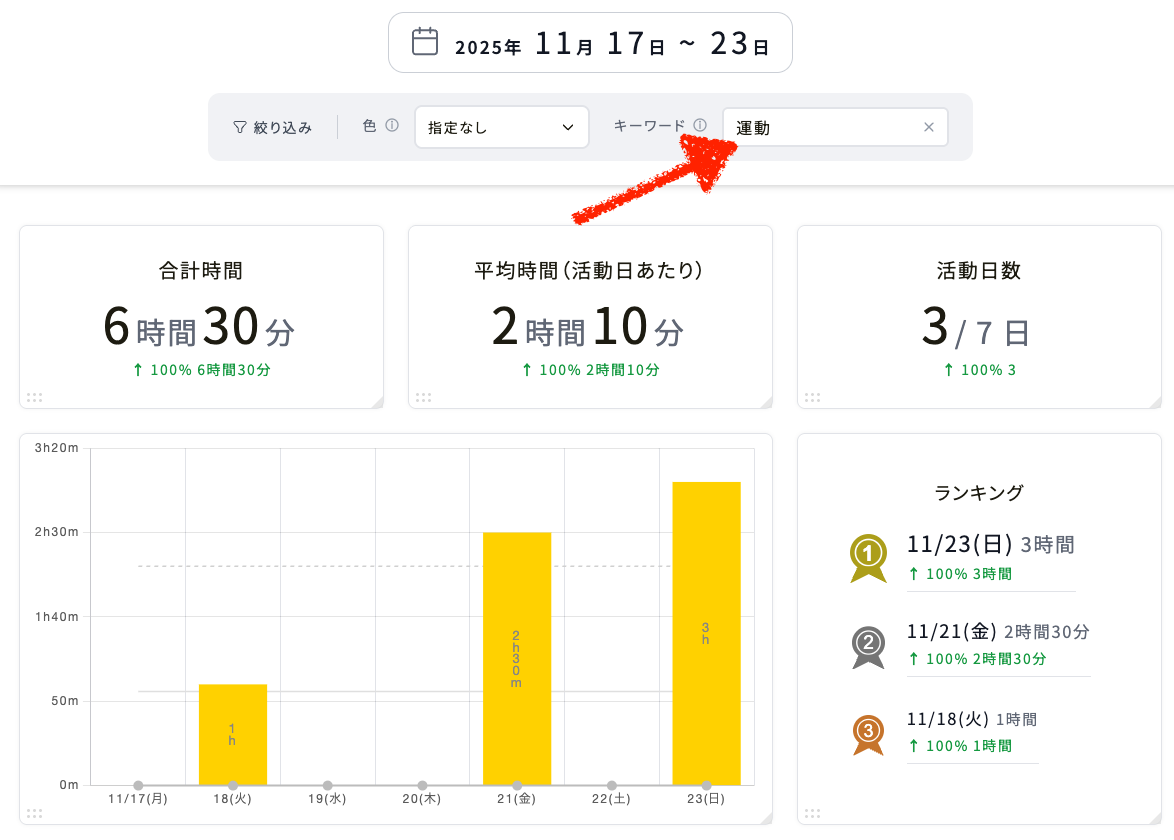Click the 3 / 7 日 value
Screen dimensions: 1174x840
coord(976,329)
